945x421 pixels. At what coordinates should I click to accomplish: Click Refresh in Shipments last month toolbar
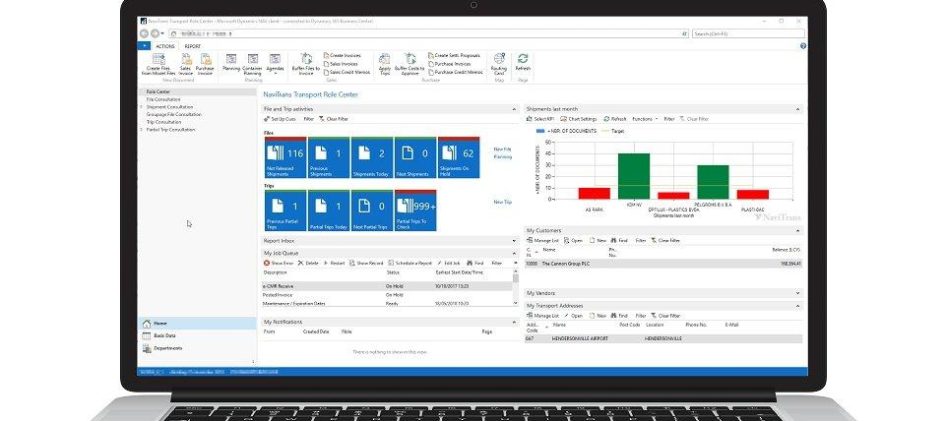tap(615, 119)
